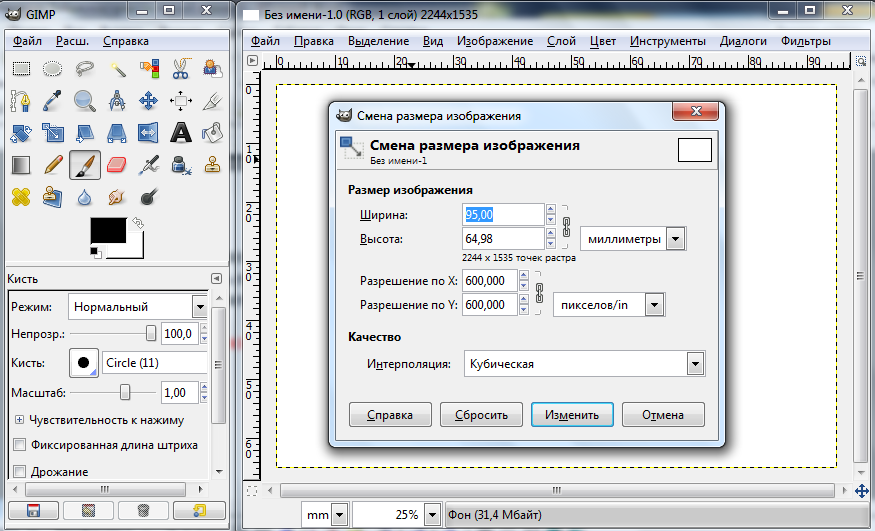Select the Dodge/Burn tool
This screenshot has width=875, height=531.
pyautogui.click(x=149, y=197)
